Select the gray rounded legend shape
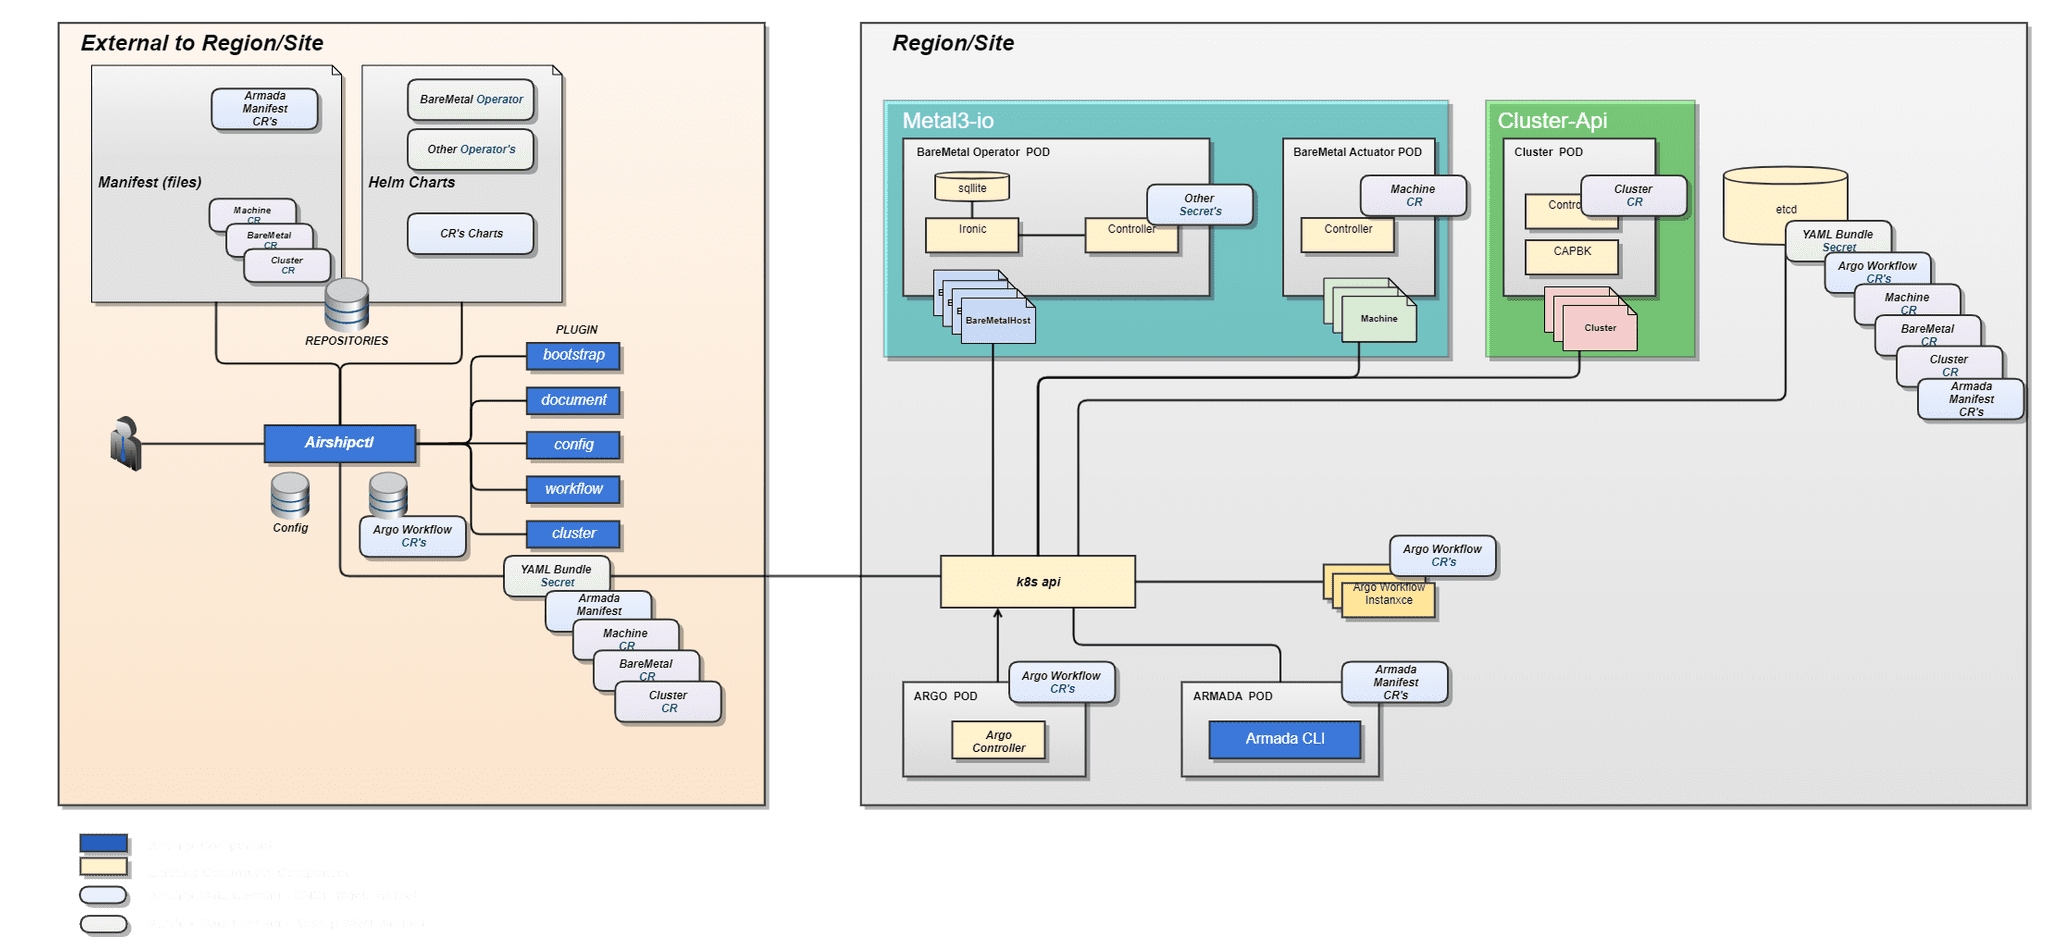Viewport: 2048px width, 951px height. point(104,924)
